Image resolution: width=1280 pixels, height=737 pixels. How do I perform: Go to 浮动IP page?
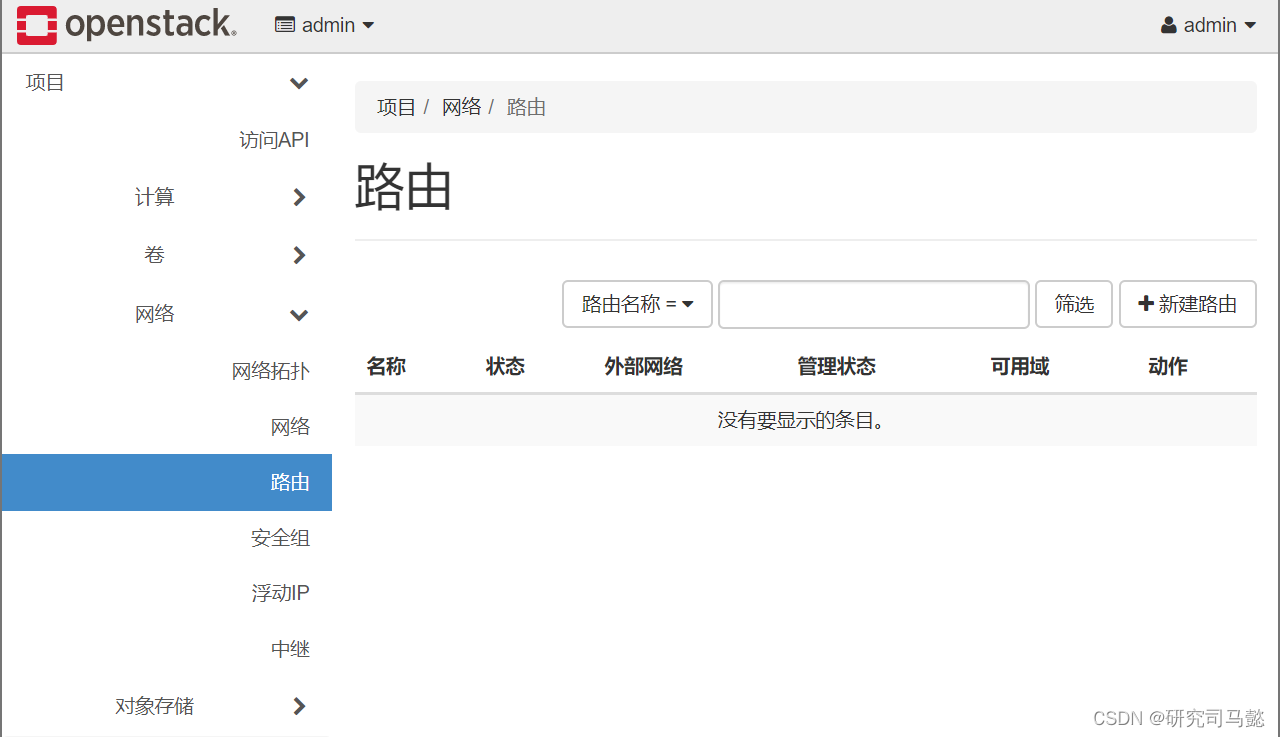click(280, 593)
